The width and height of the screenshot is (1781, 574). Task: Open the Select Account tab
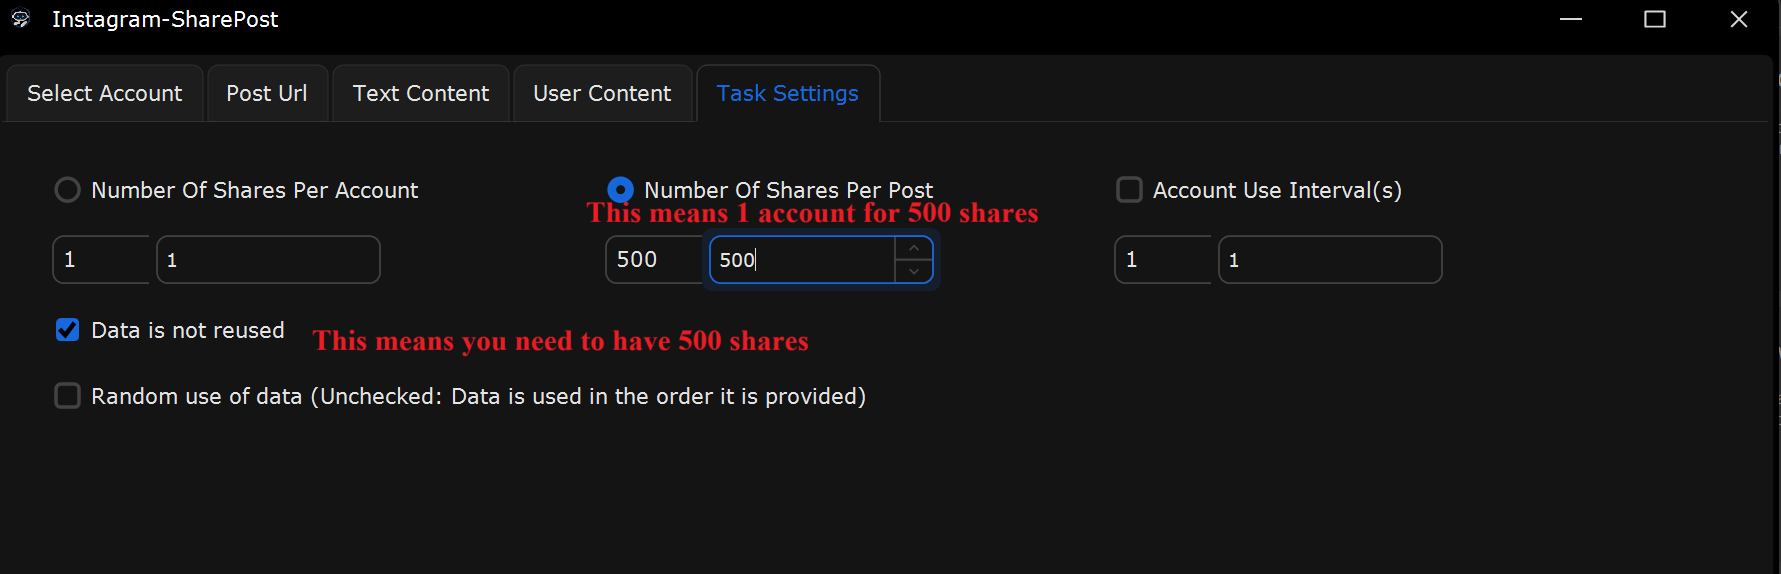pyautogui.click(x=105, y=93)
